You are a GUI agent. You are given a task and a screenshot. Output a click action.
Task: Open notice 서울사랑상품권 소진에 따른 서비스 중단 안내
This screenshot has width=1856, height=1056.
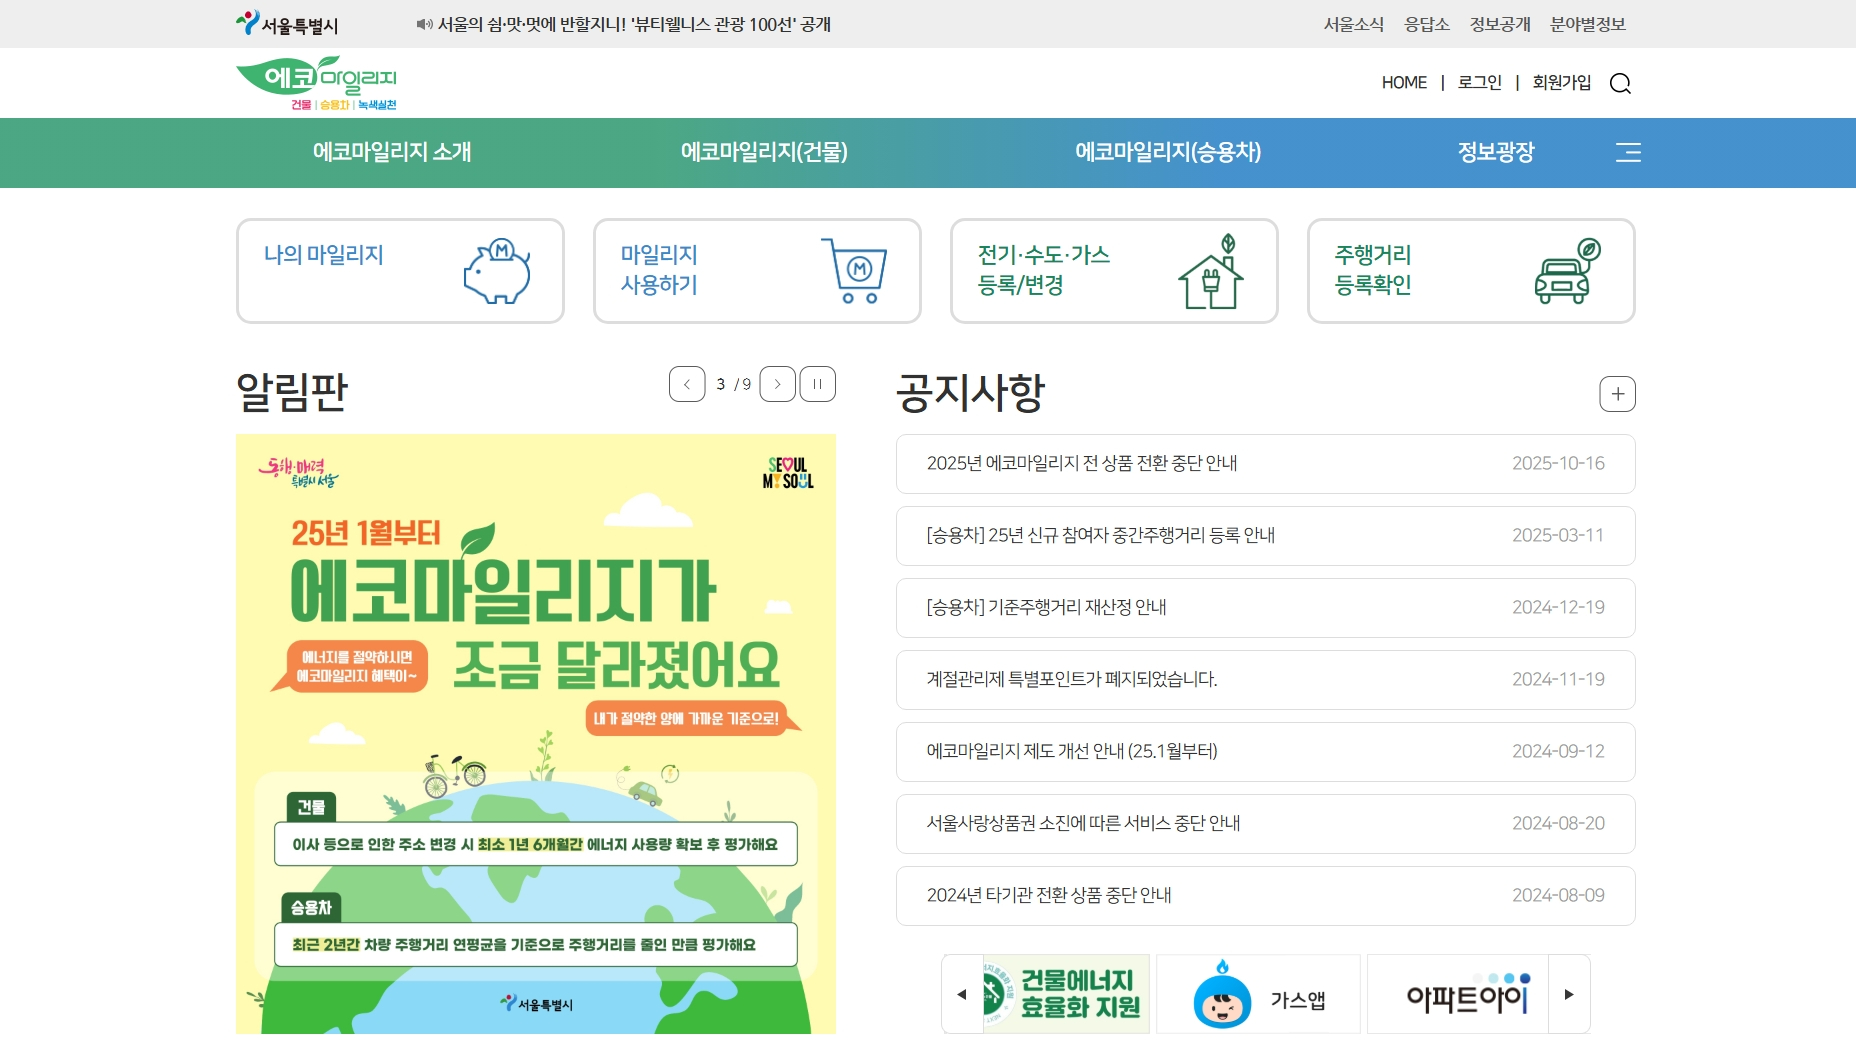click(x=1266, y=824)
